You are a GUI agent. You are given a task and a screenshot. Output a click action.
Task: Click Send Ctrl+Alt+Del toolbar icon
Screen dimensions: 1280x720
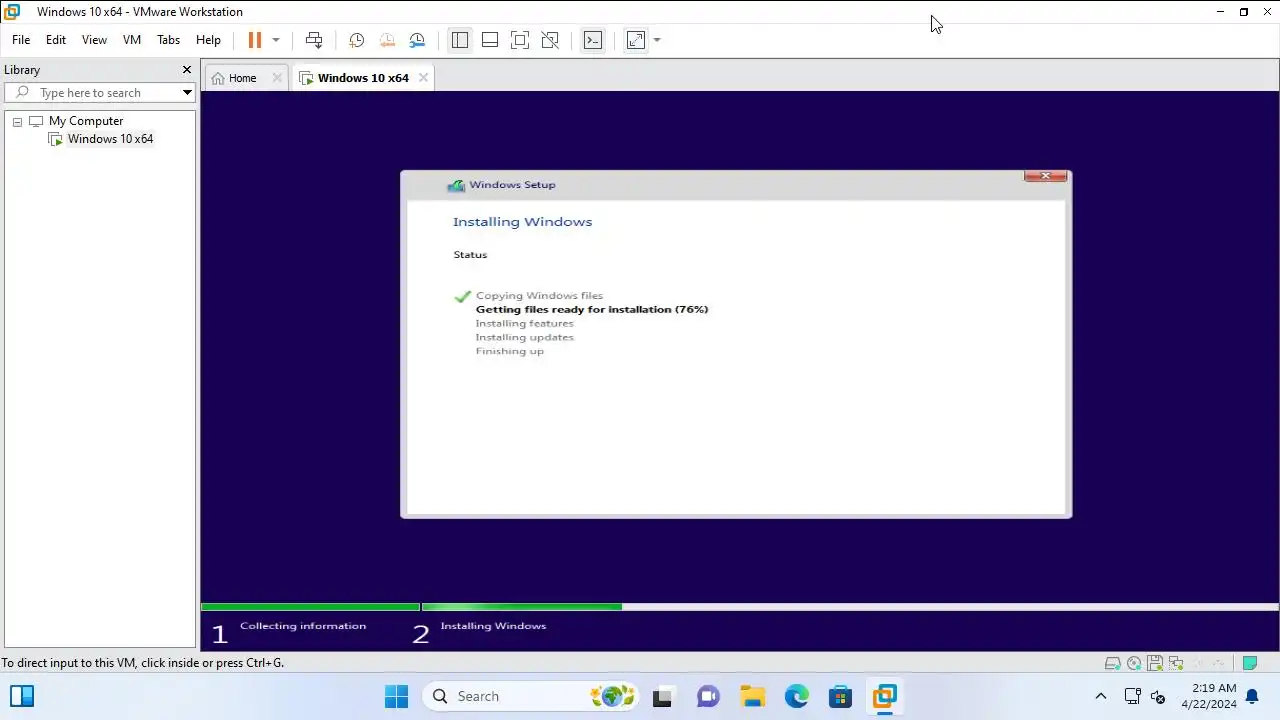coord(314,40)
